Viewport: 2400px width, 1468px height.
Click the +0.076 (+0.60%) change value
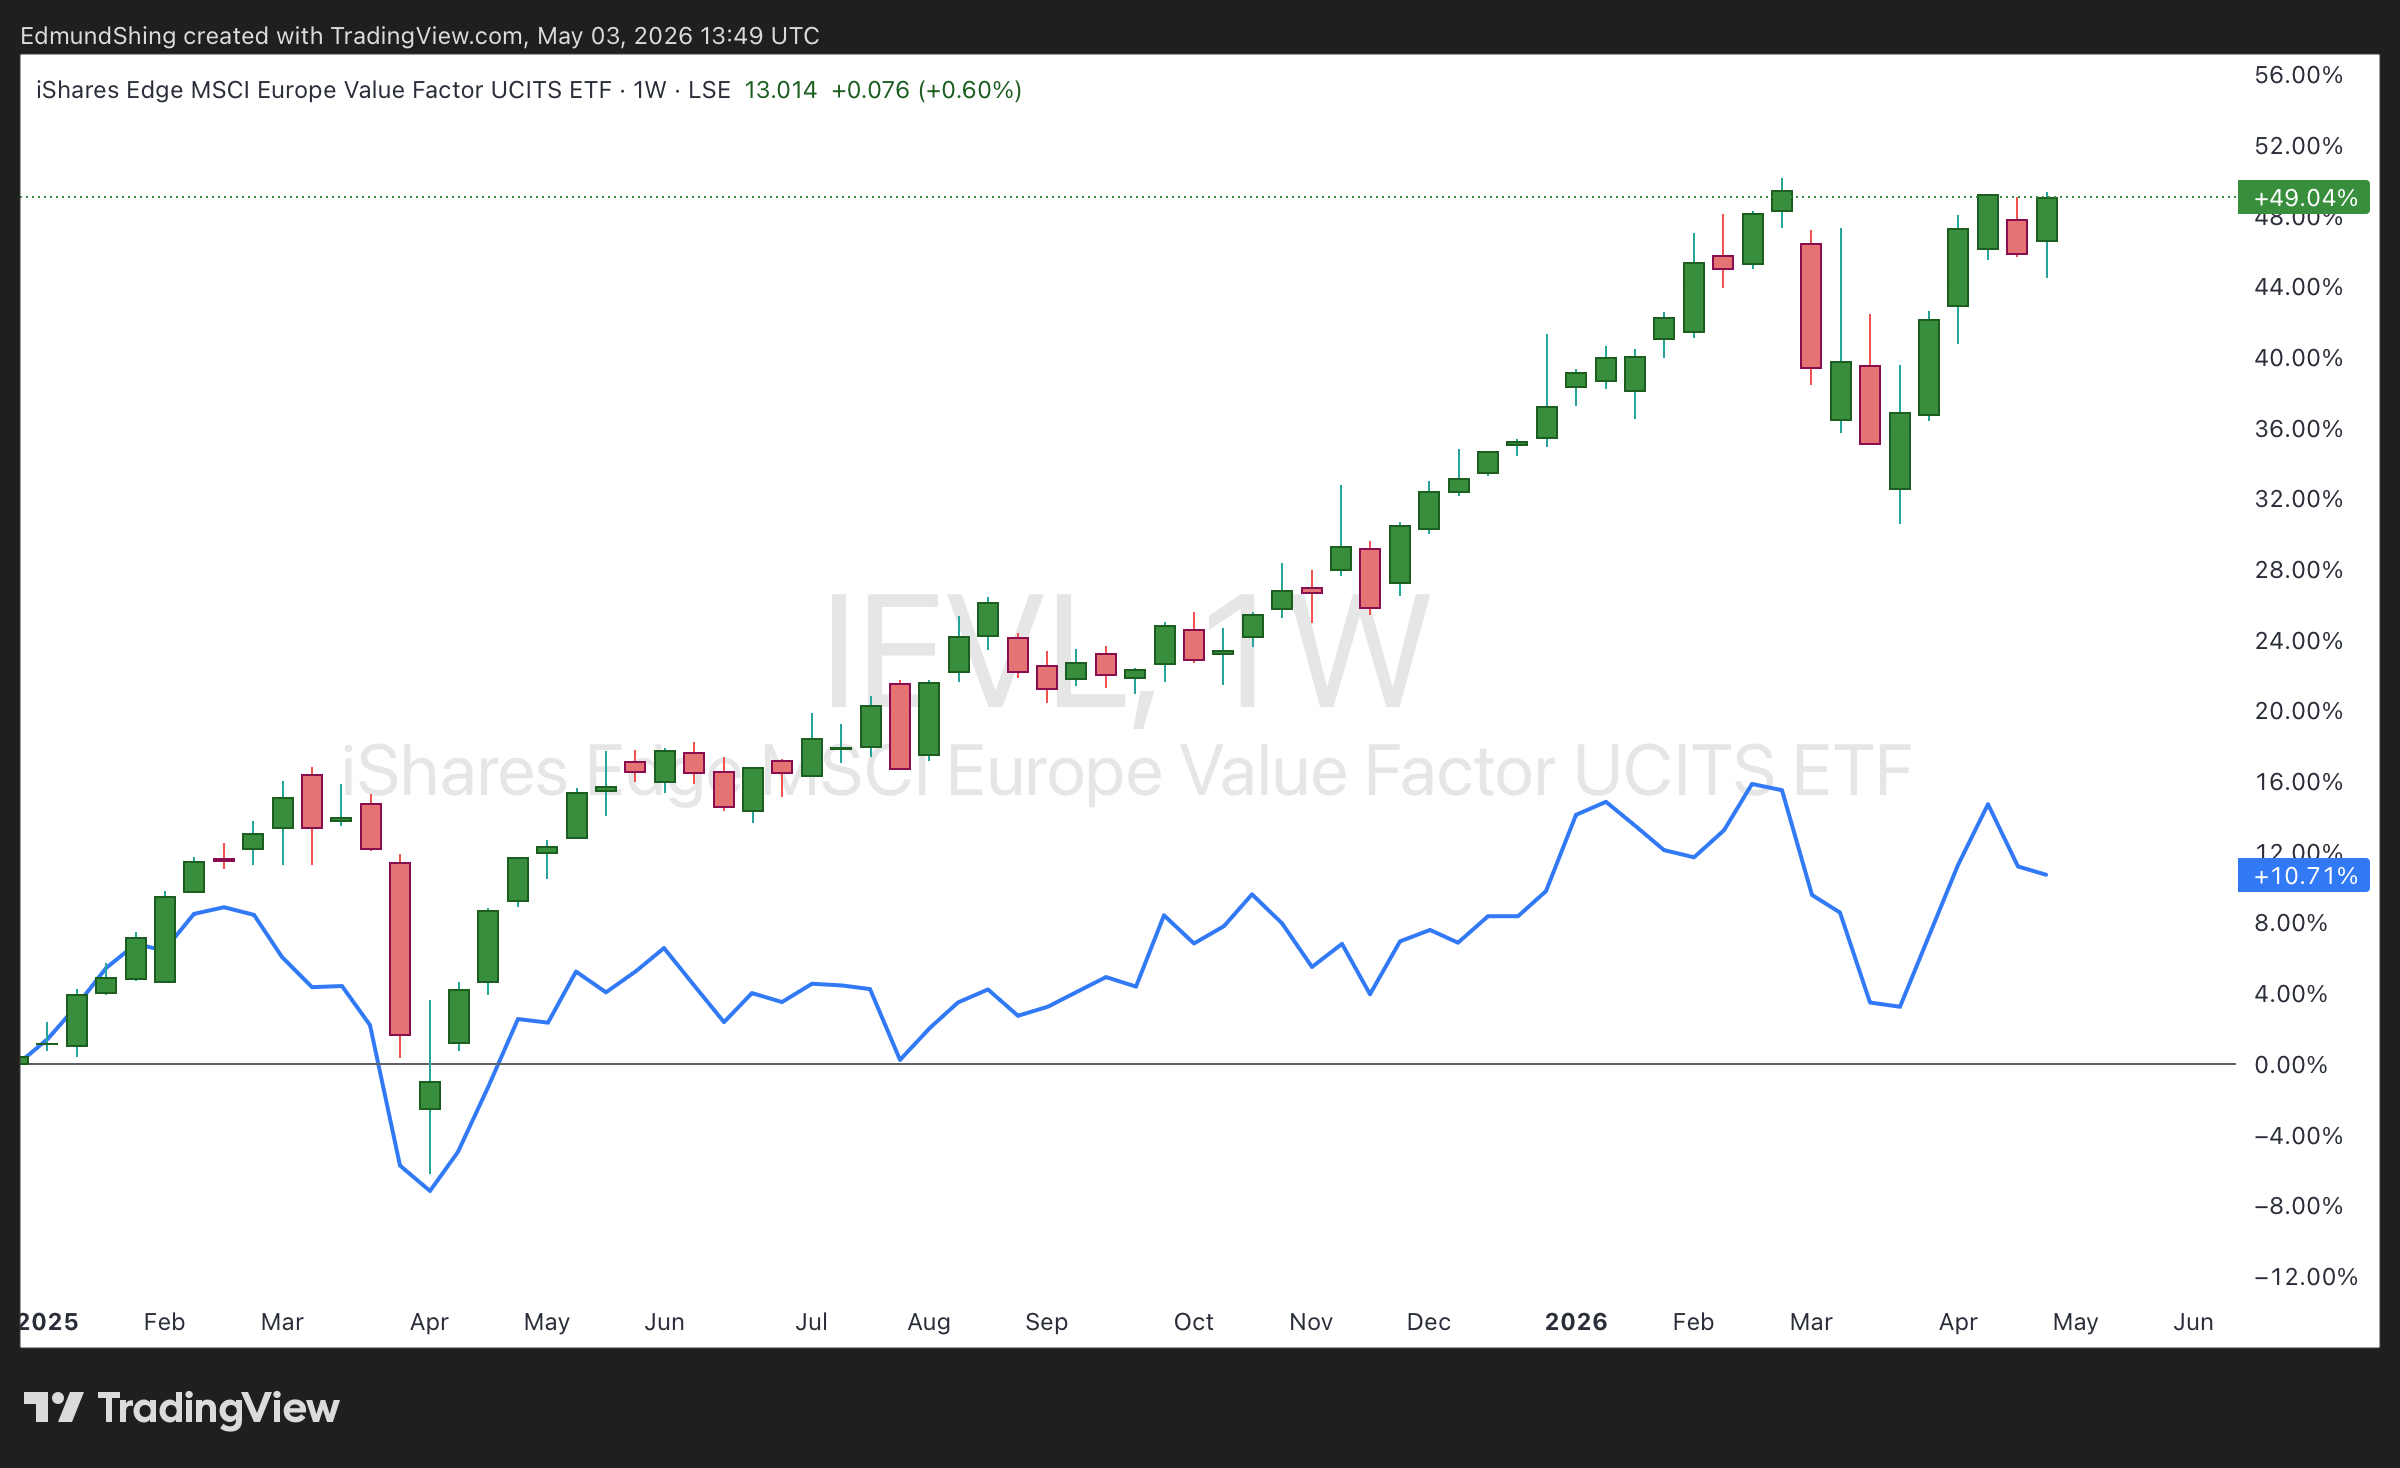[926, 90]
